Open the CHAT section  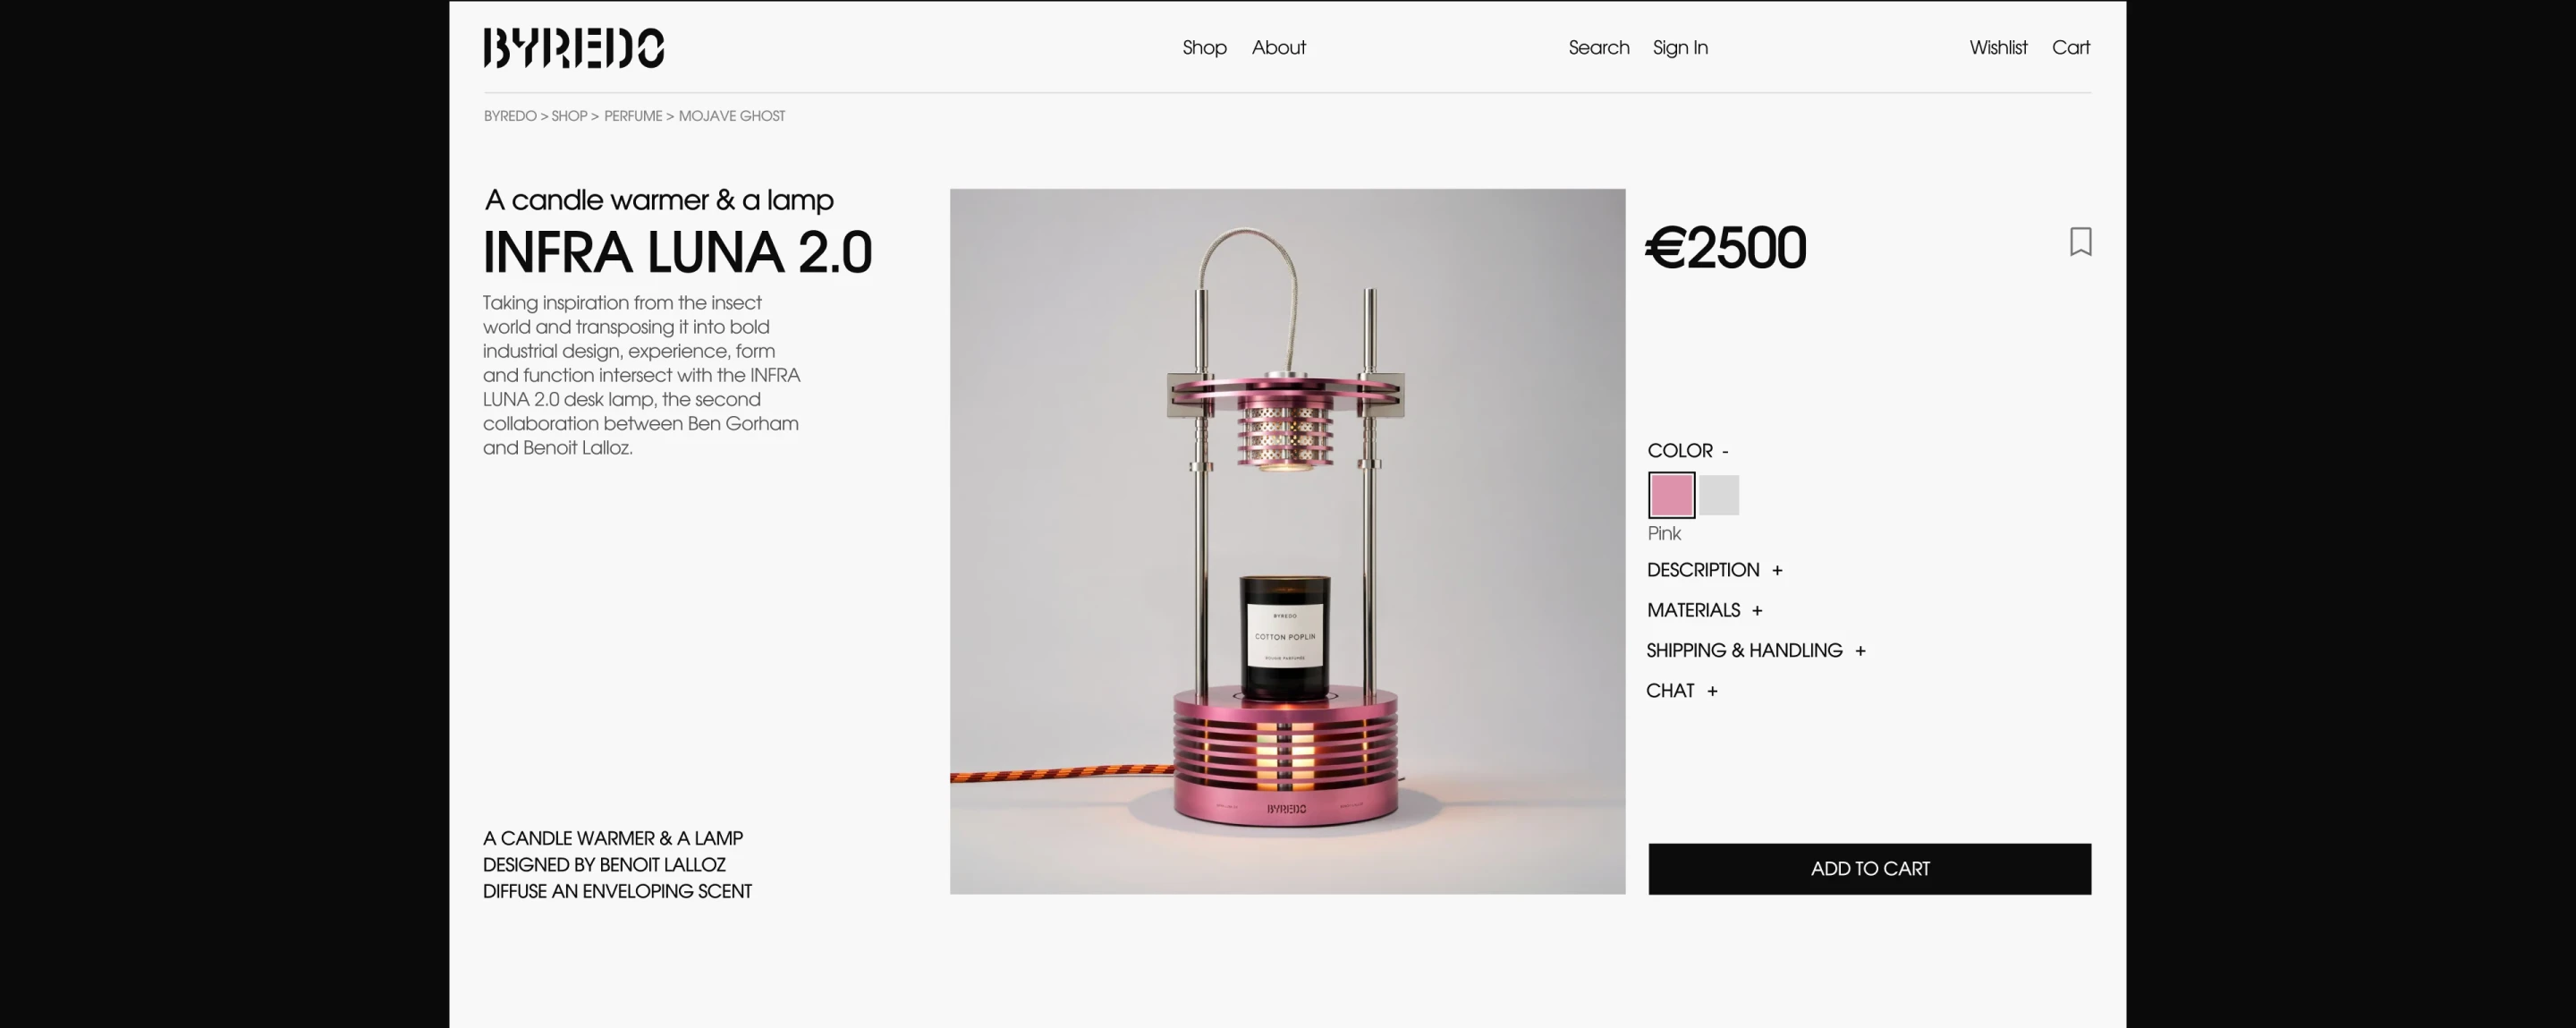coord(1681,691)
